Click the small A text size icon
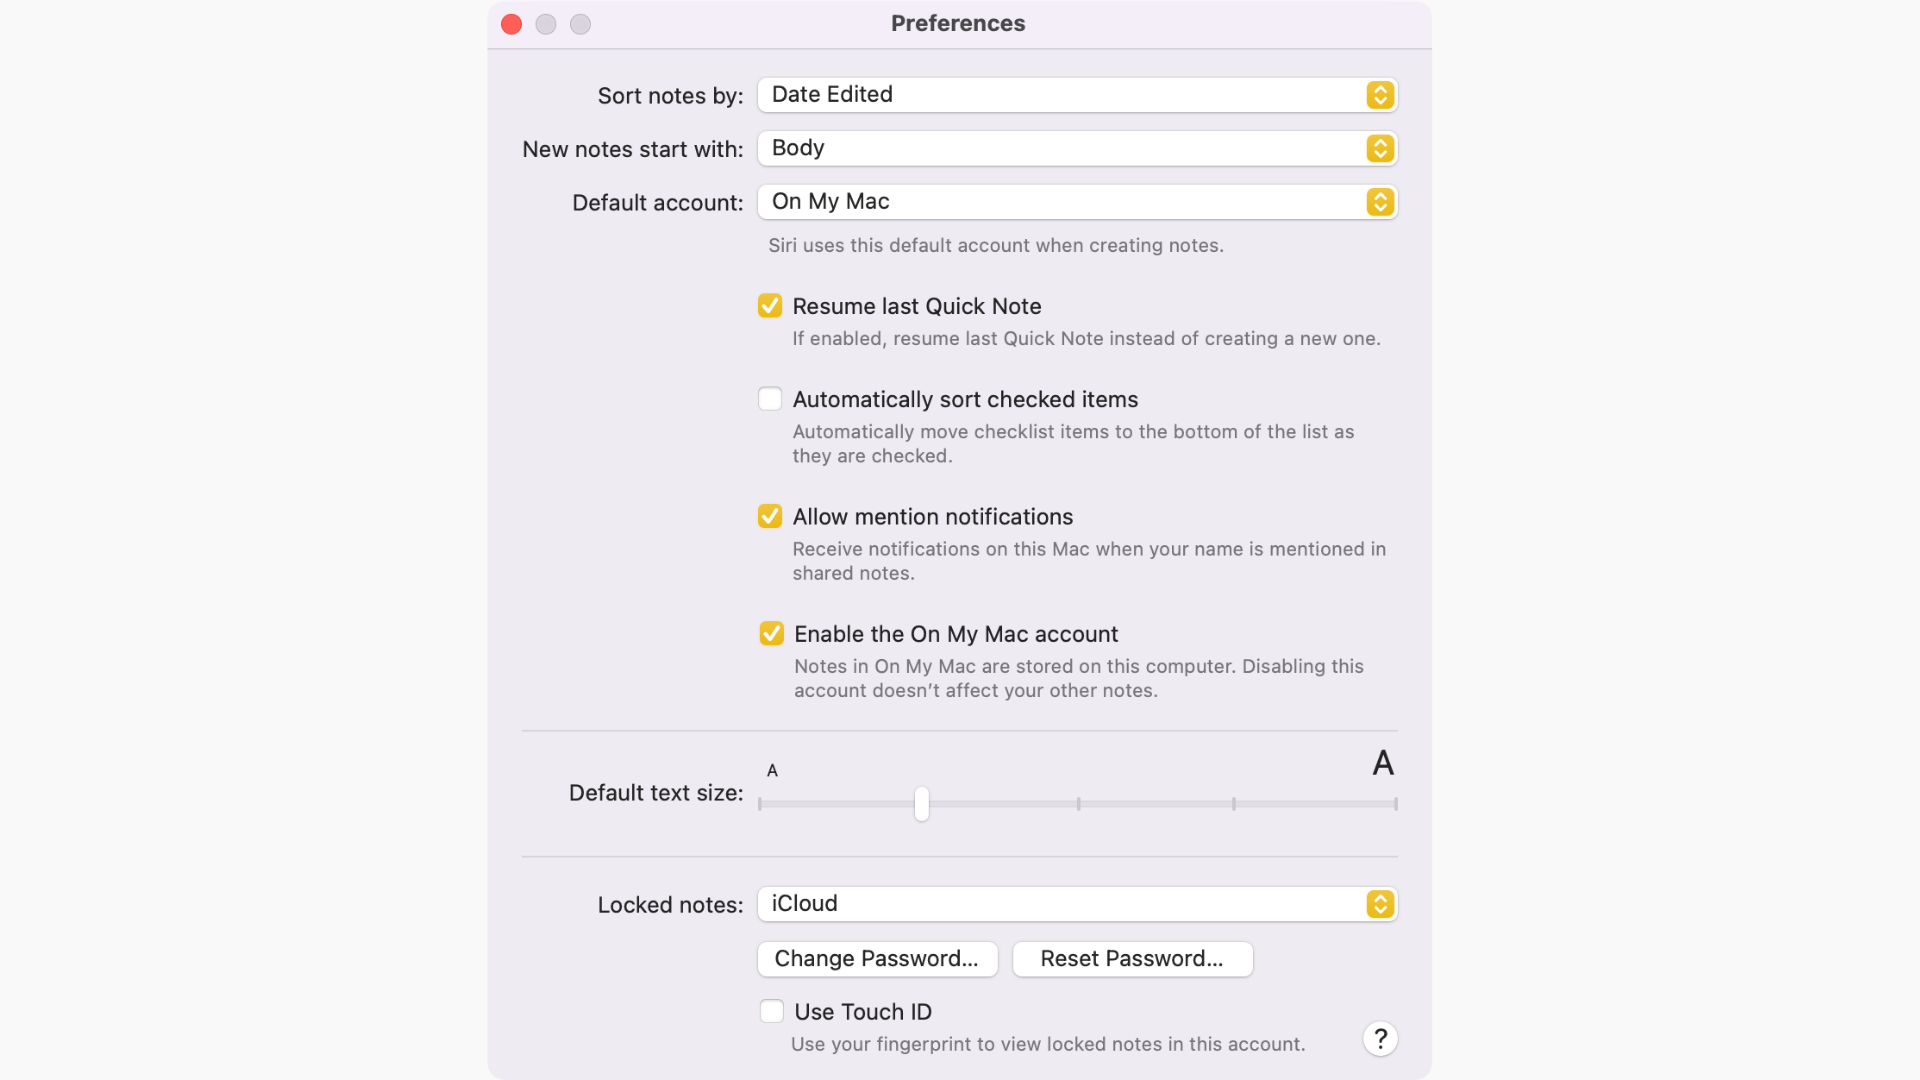This screenshot has height=1080, width=1920. 772,771
